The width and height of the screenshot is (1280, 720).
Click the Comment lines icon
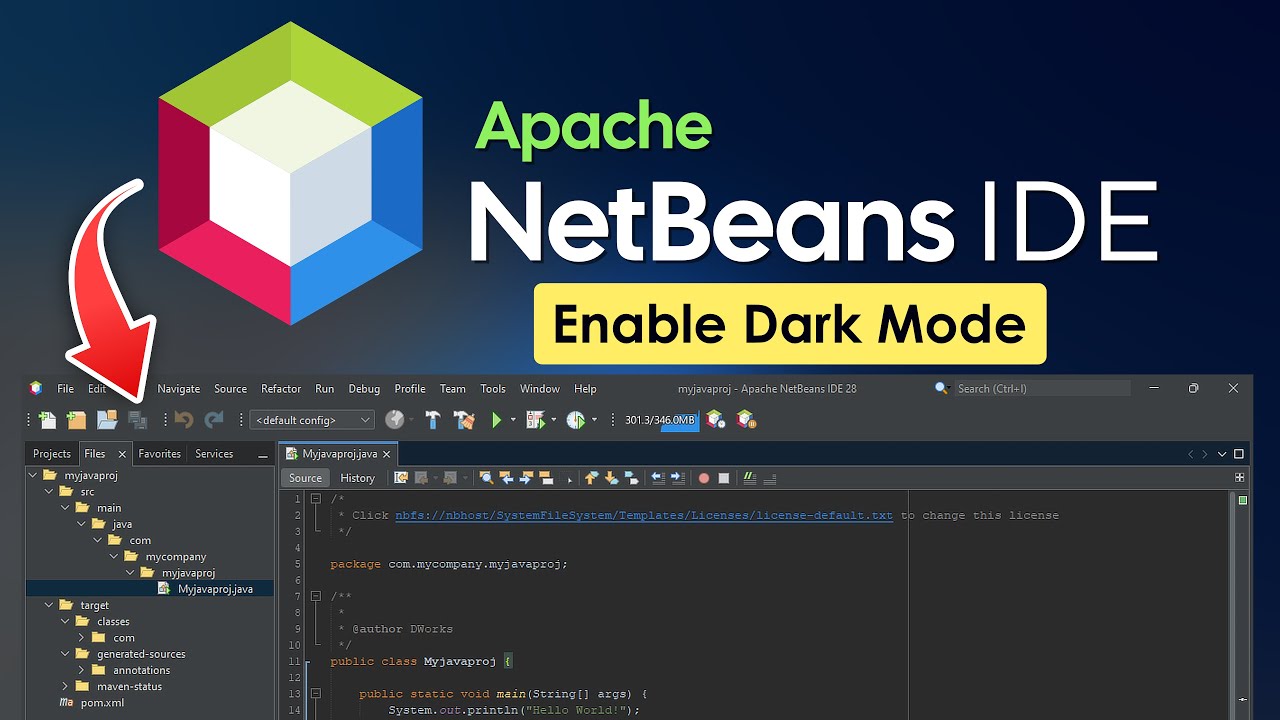pos(750,478)
